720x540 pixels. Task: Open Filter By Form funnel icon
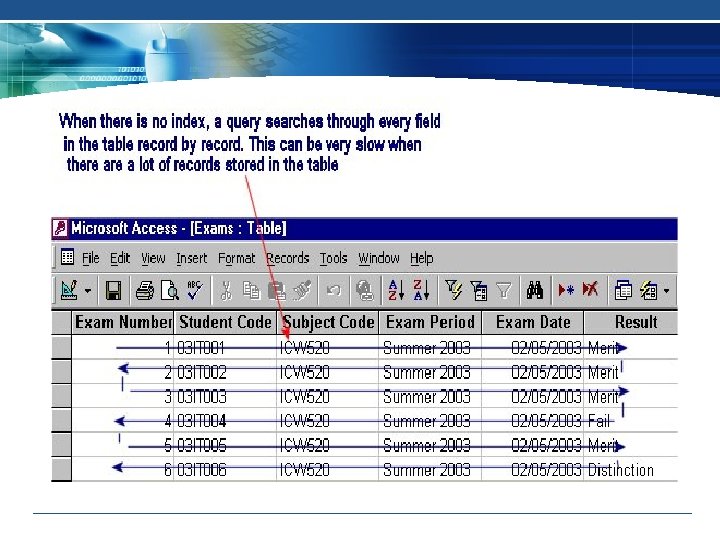[478, 291]
